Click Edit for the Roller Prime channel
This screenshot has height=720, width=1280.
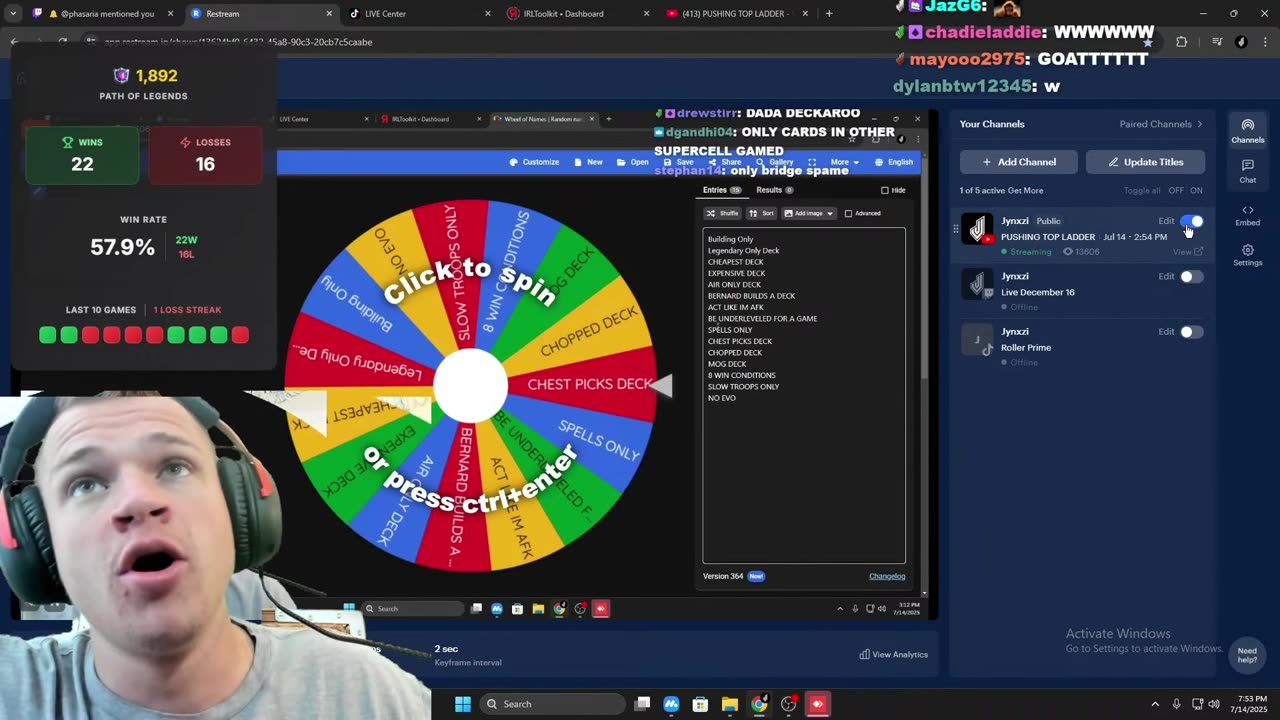[x=1166, y=331]
